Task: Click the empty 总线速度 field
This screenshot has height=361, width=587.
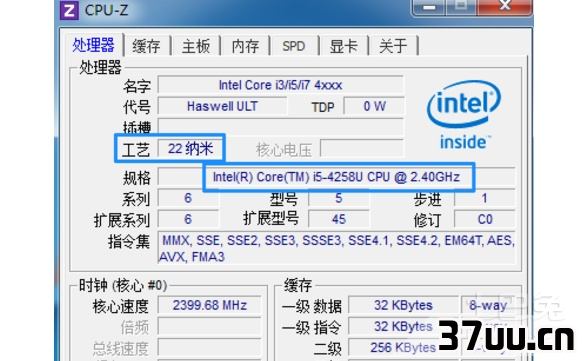Action: [x=209, y=348]
